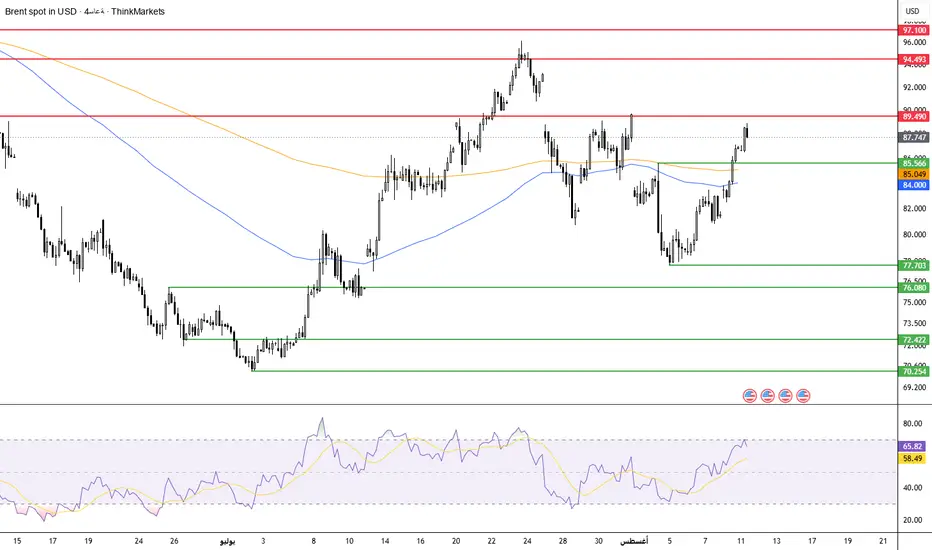Click the 80.00 level on RSI scale

(x=912, y=424)
